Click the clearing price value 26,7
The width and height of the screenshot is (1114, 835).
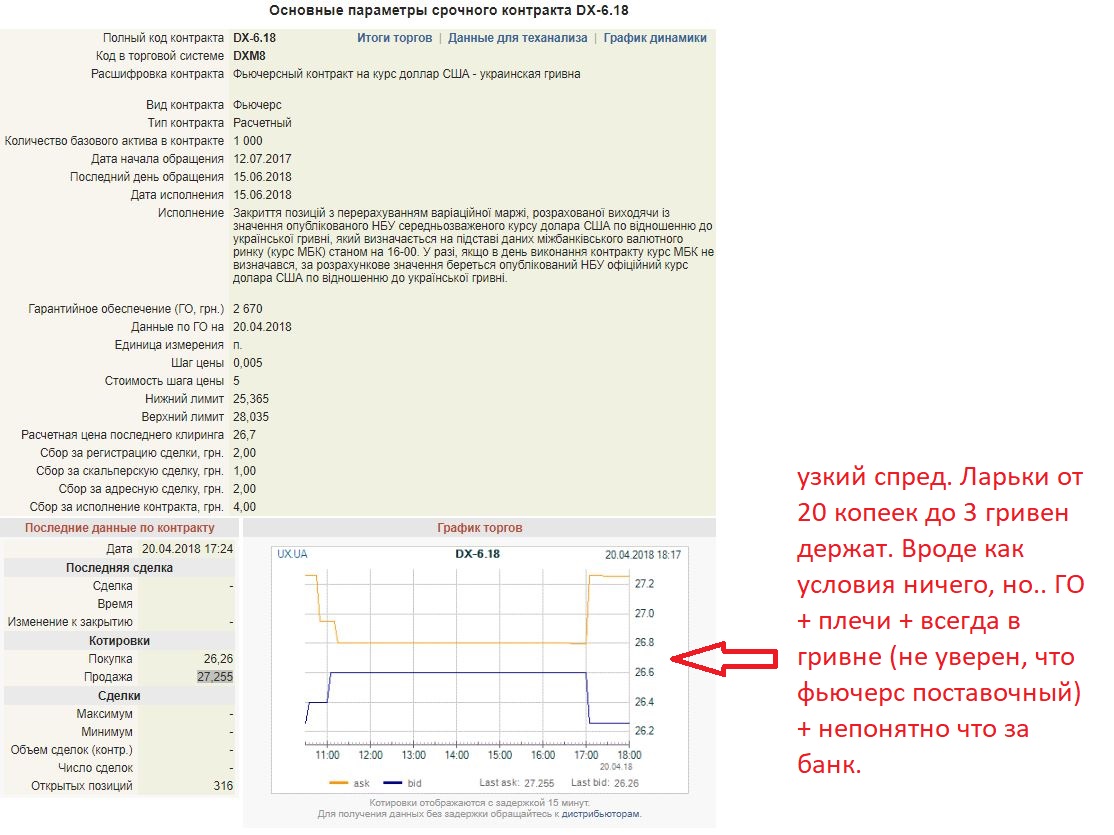click(244, 434)
